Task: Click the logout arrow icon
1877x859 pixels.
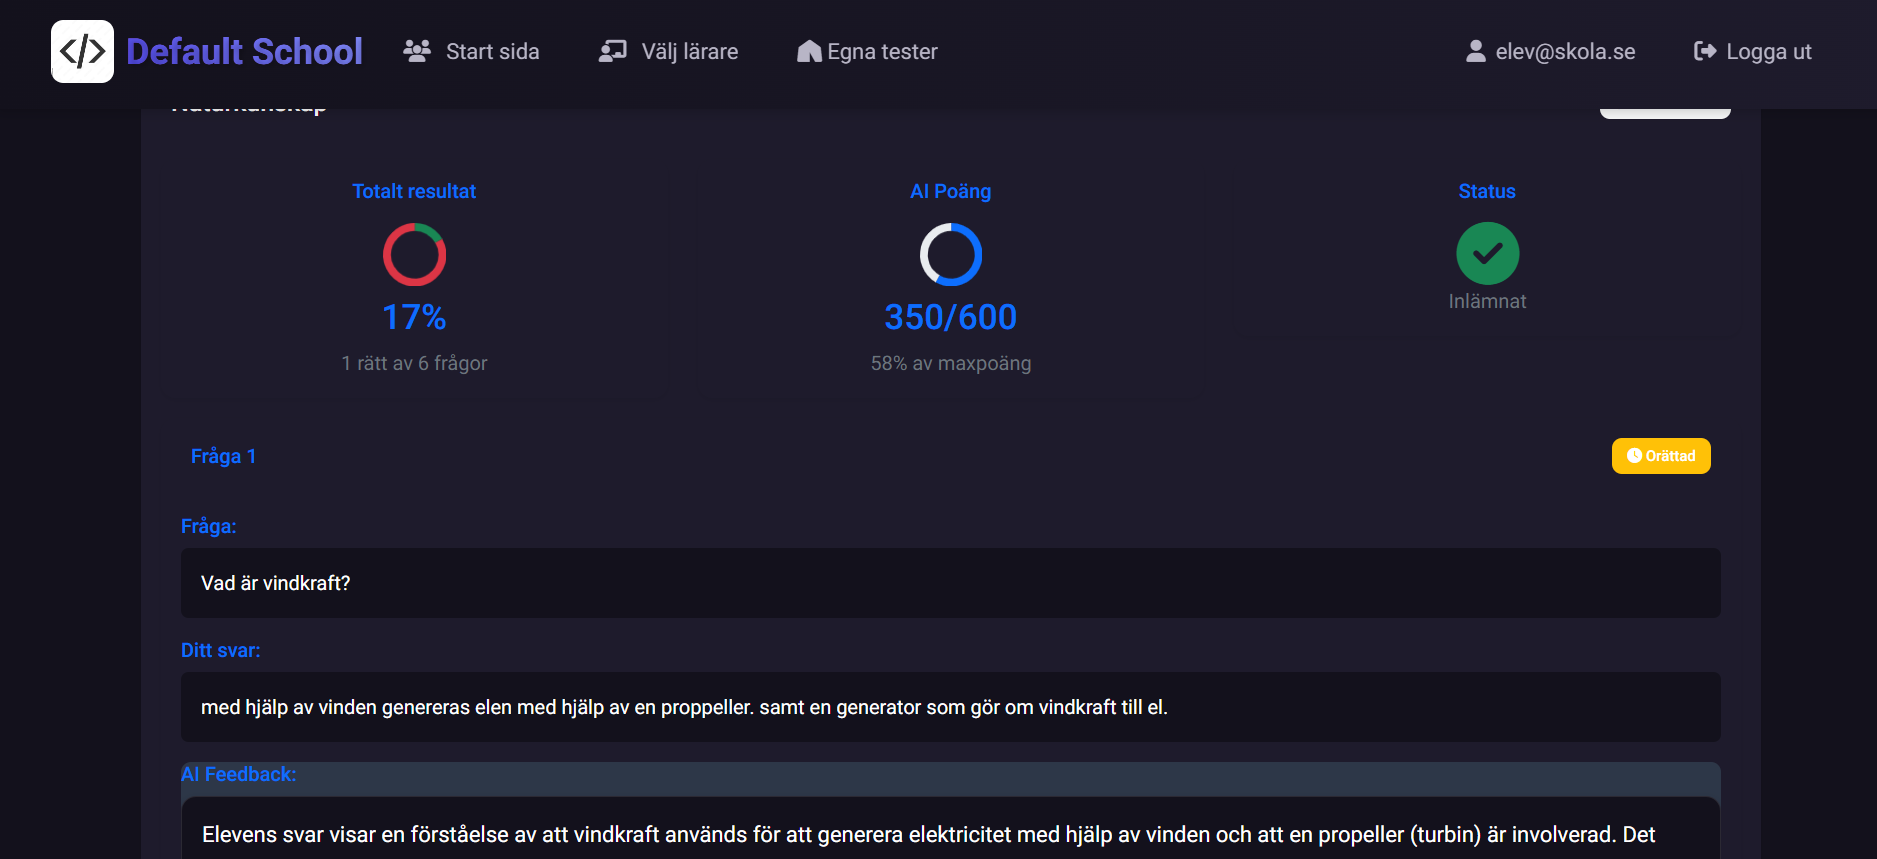Action: (1704, 51)
